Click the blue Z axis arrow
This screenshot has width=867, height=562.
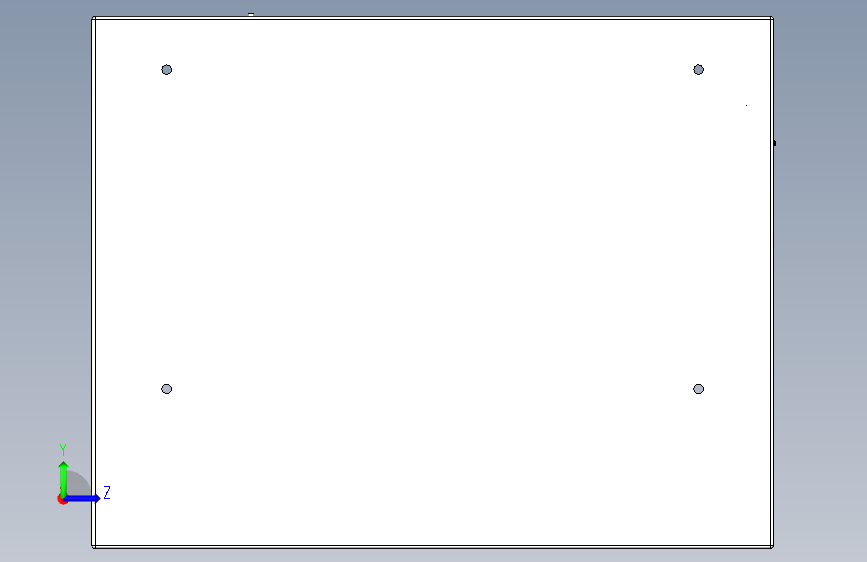[83, 498]
